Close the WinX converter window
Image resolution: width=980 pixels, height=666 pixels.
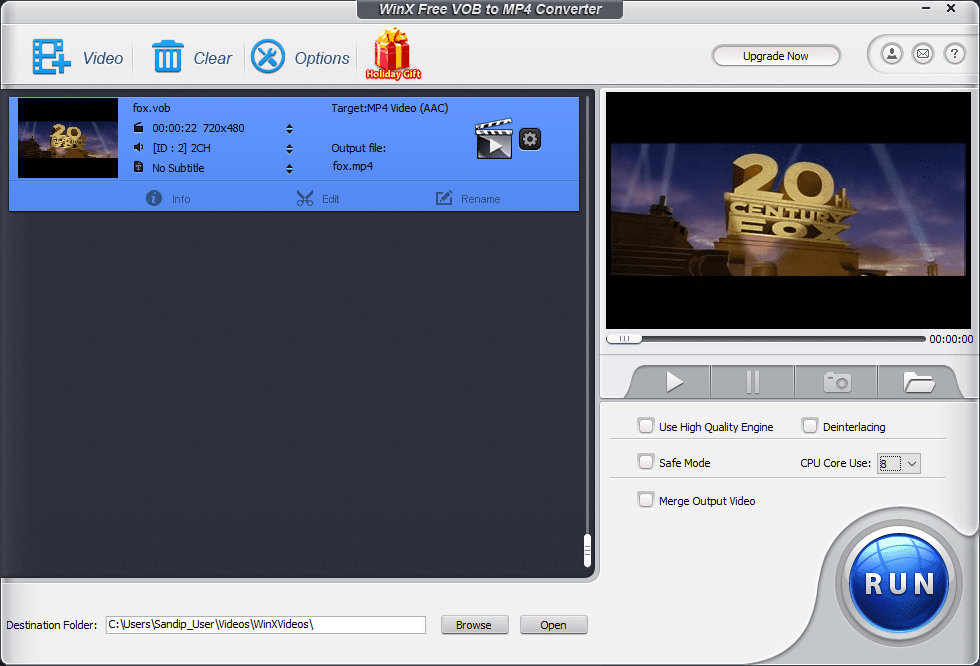click(x=951, y=8)
